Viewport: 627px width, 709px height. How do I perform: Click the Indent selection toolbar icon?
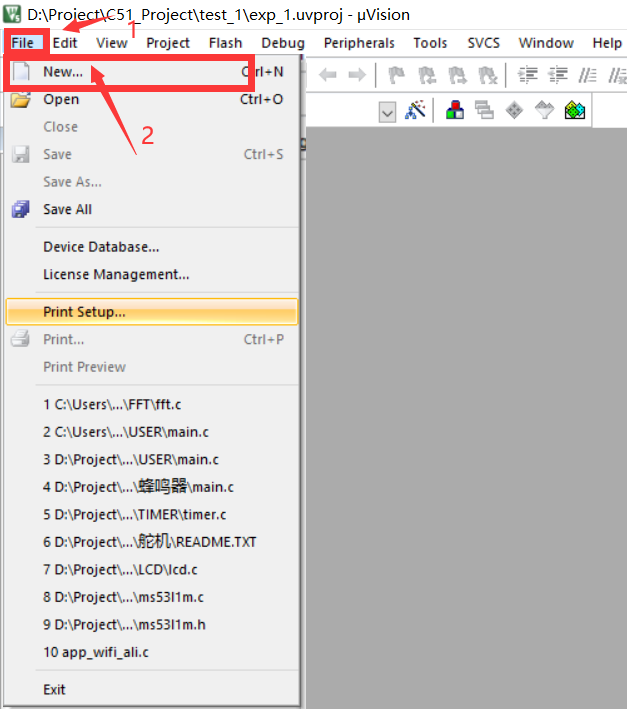coord(528,75)
